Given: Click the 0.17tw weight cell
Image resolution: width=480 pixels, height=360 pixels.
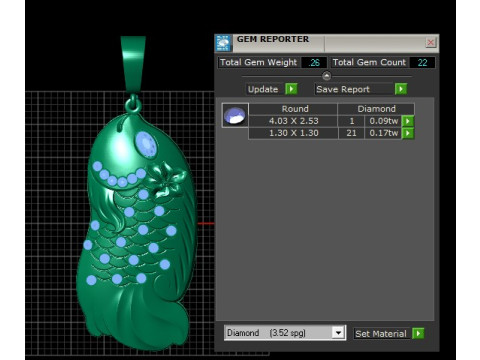Looking at the screenshot, I should pos(383,133).
